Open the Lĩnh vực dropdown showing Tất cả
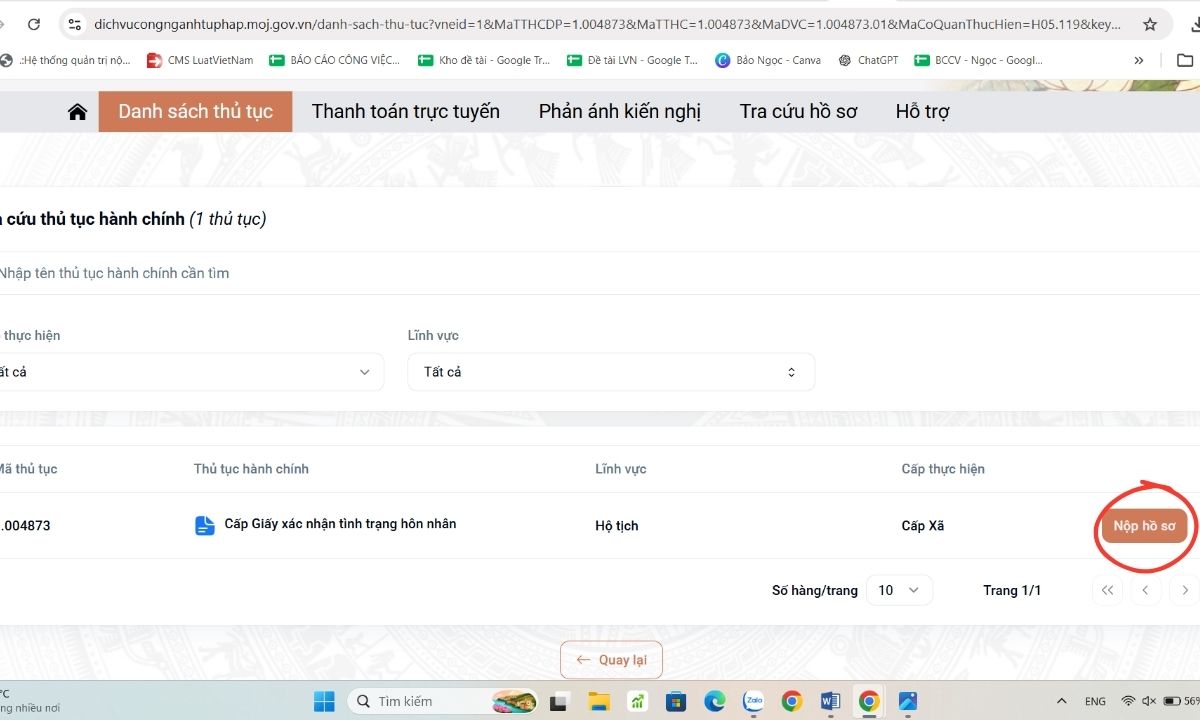Screen dimensions: 1200x720 (611, 372)
